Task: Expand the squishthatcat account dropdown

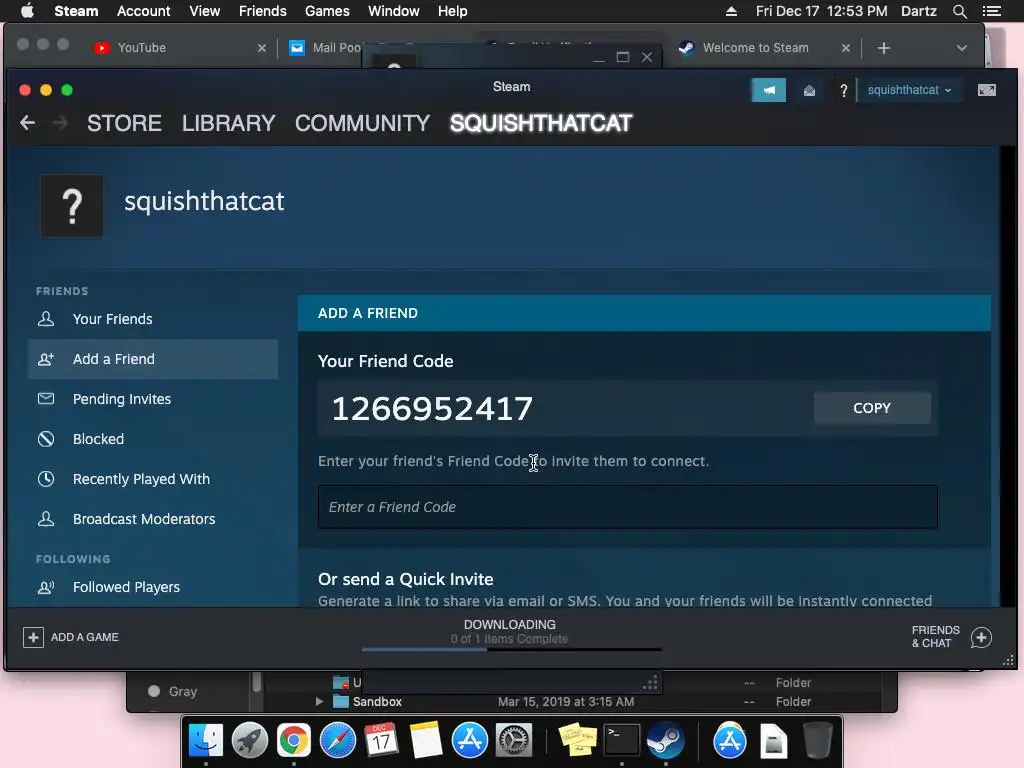Action: 909,90
